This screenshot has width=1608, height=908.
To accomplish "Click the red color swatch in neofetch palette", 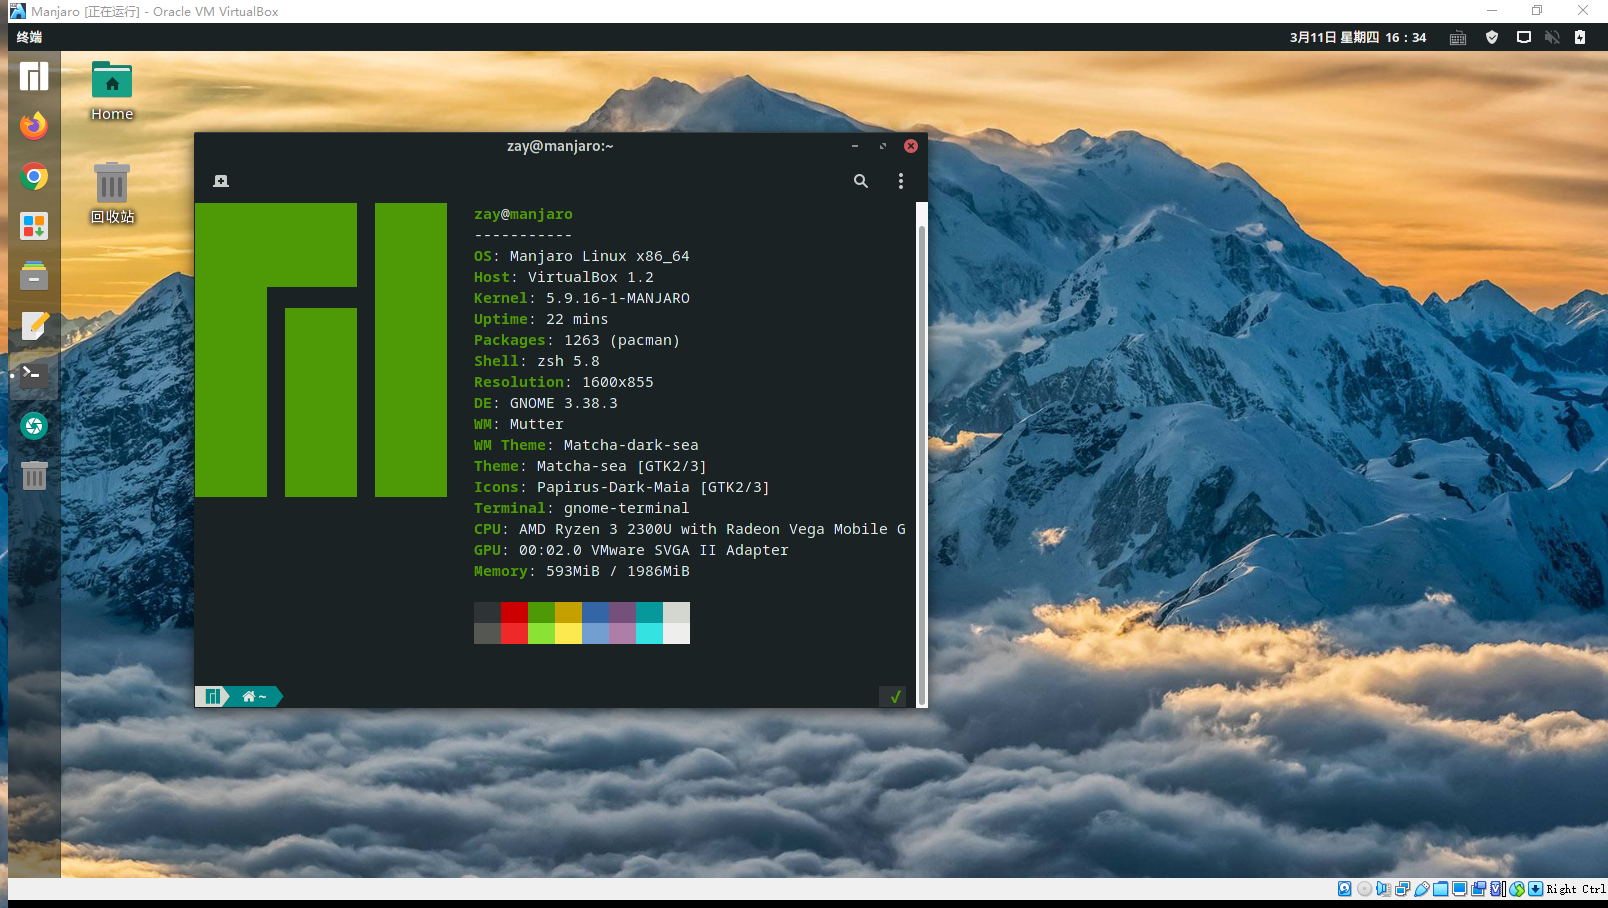I will (x=514, y=614).
